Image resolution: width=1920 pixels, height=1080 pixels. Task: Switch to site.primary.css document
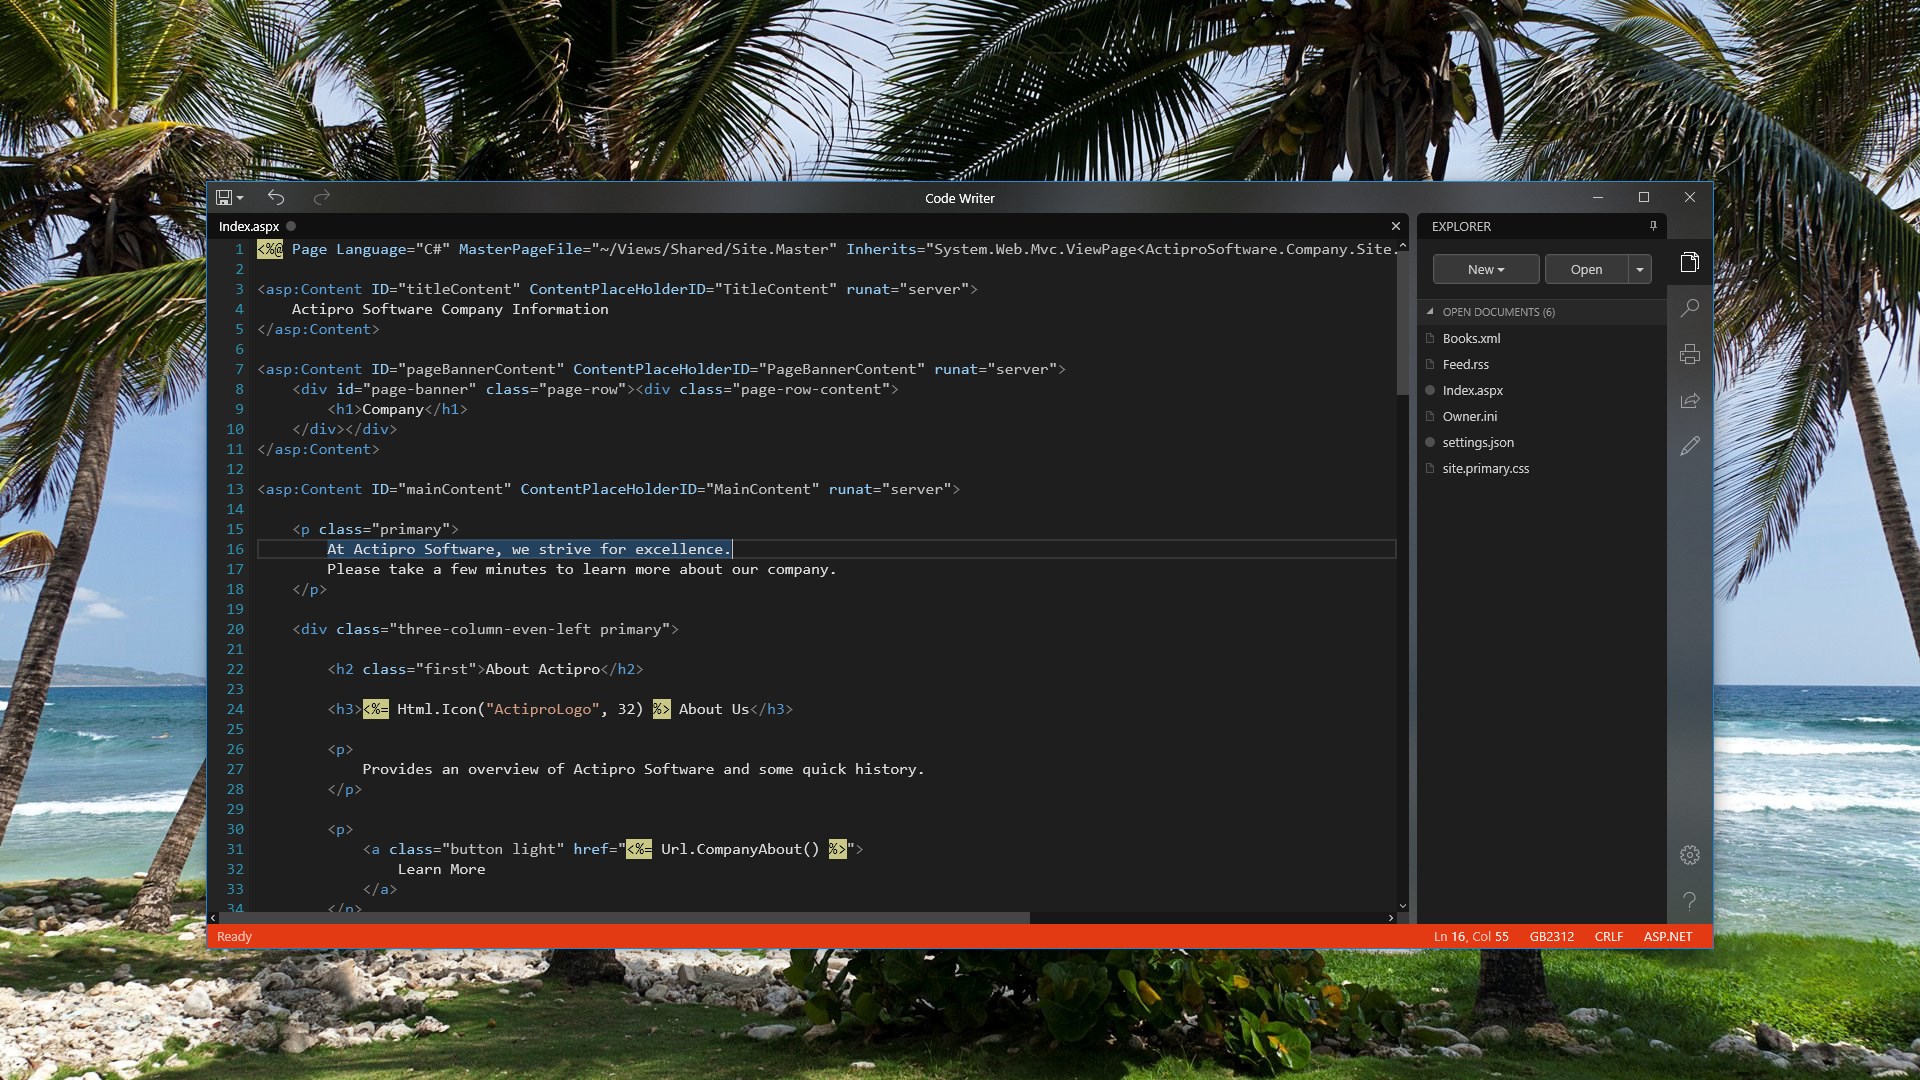[x=1485, y=468]
